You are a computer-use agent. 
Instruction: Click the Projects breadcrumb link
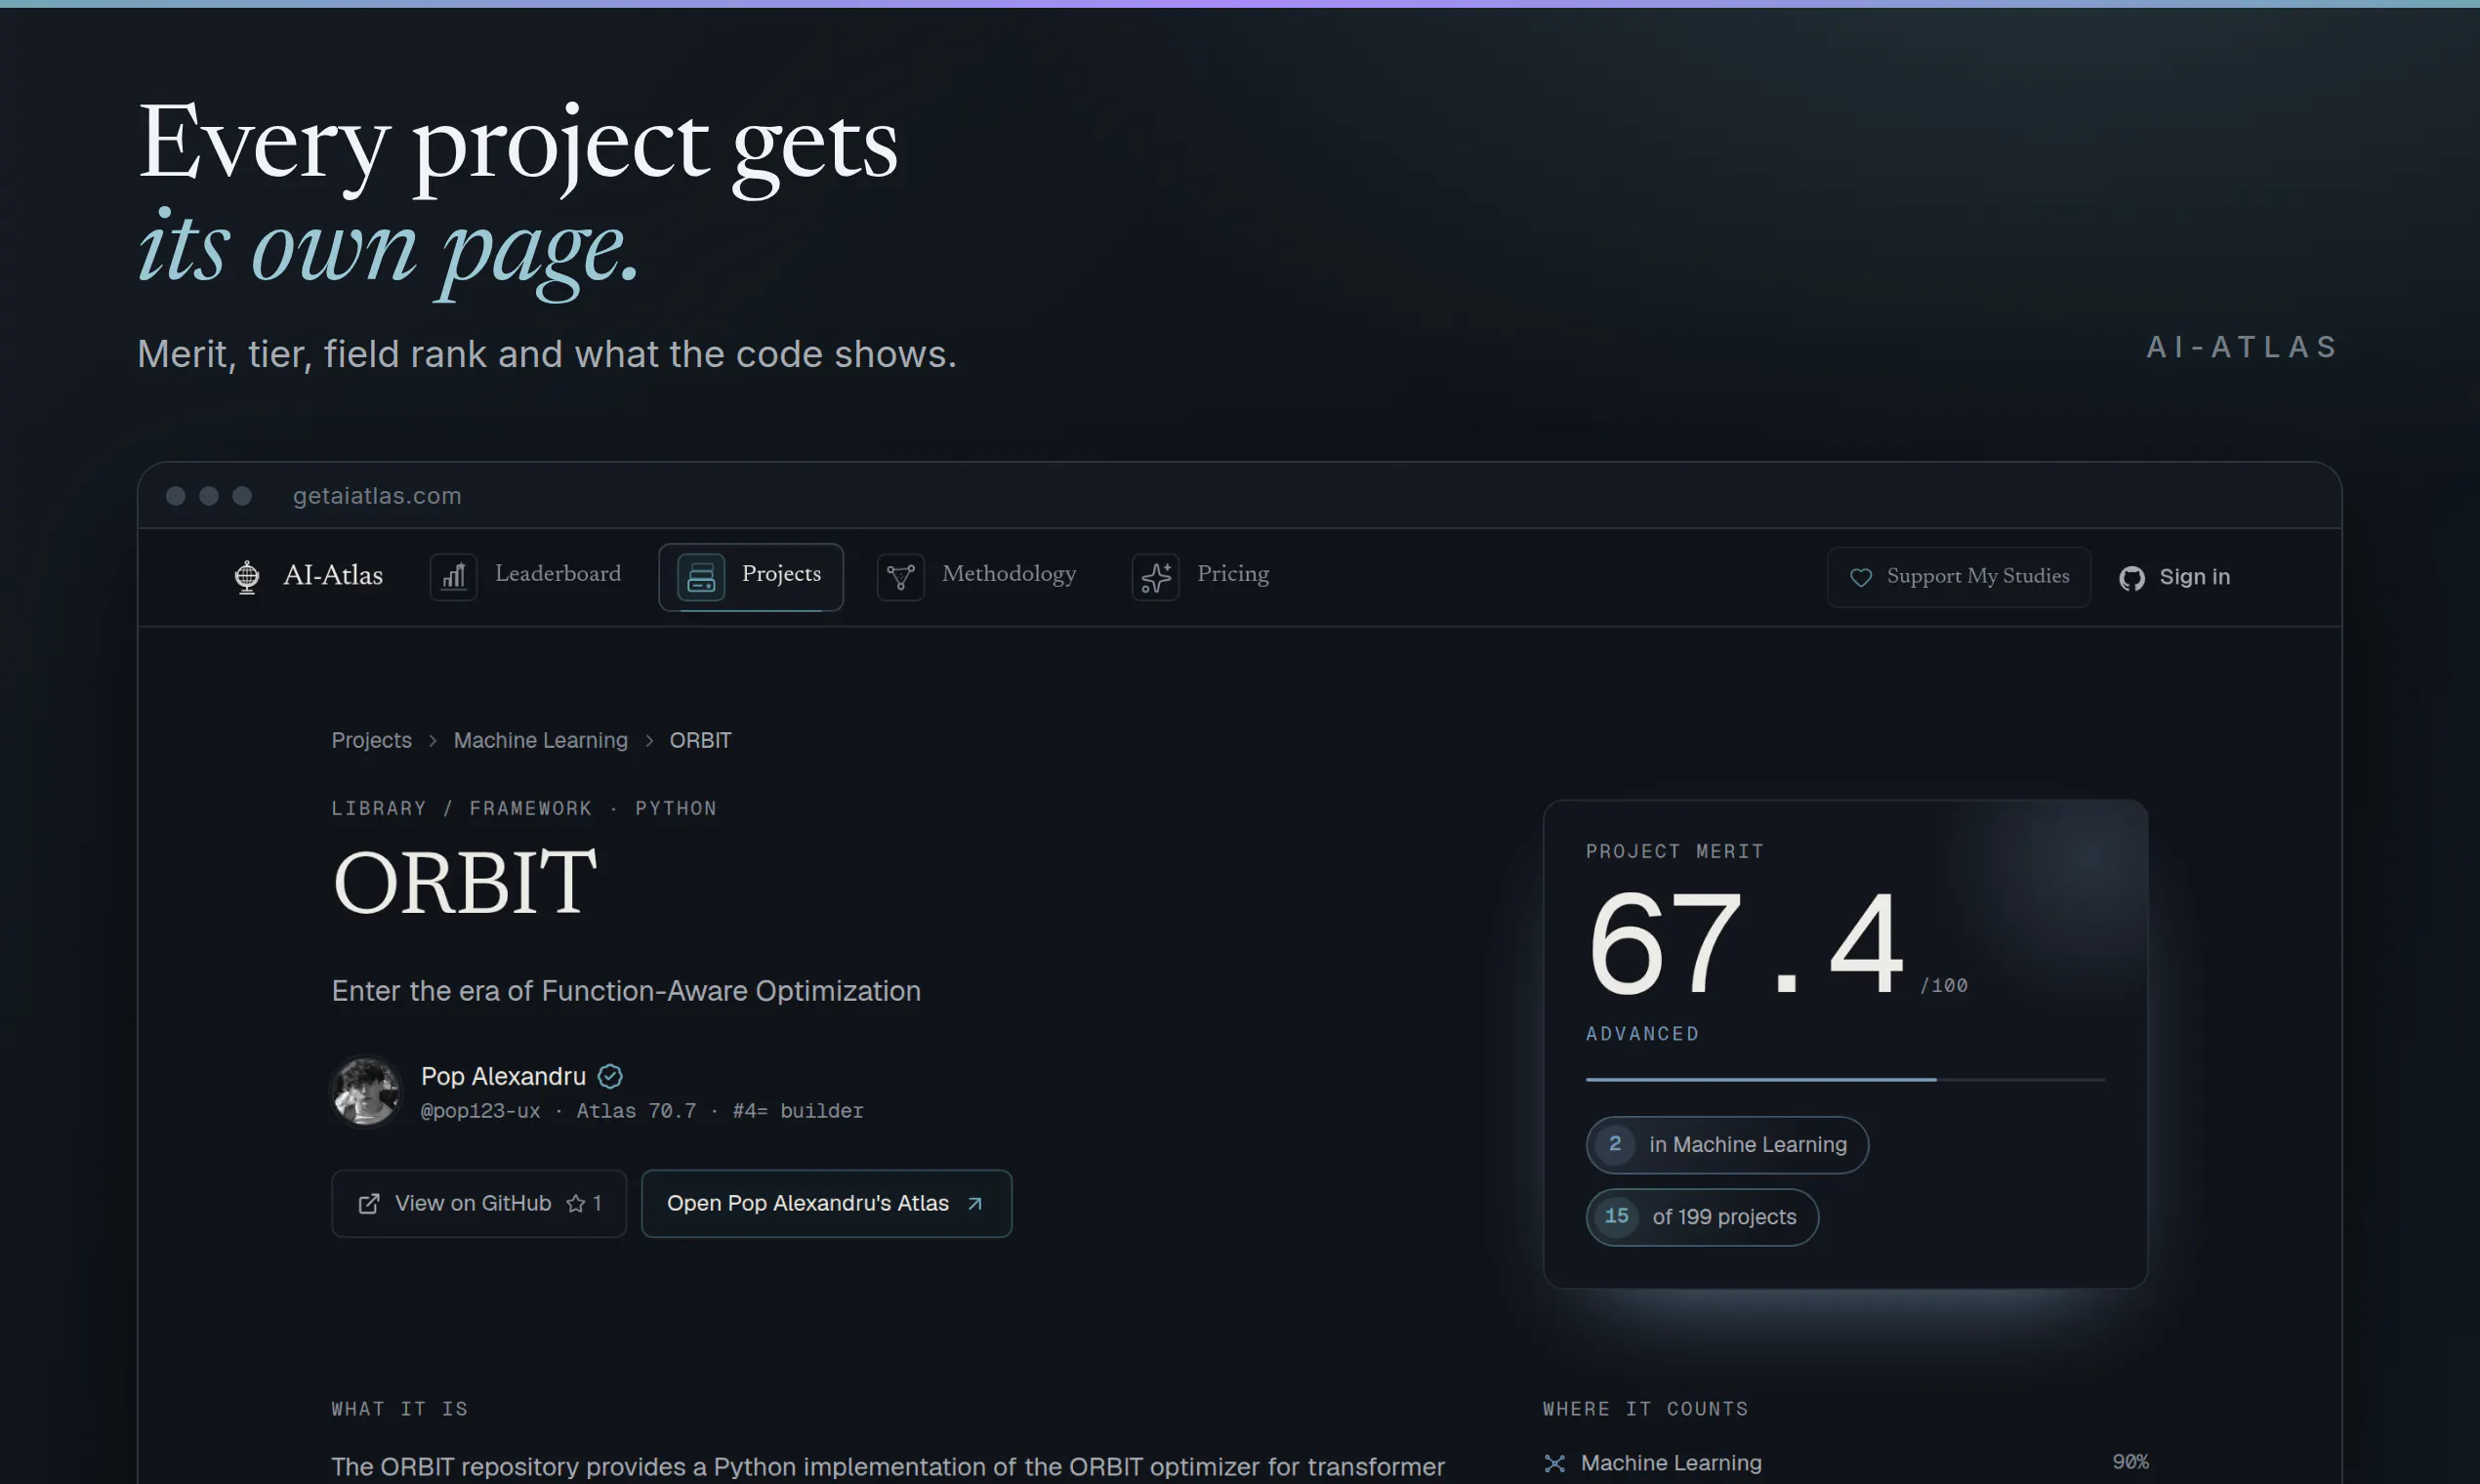click(372, 740)
